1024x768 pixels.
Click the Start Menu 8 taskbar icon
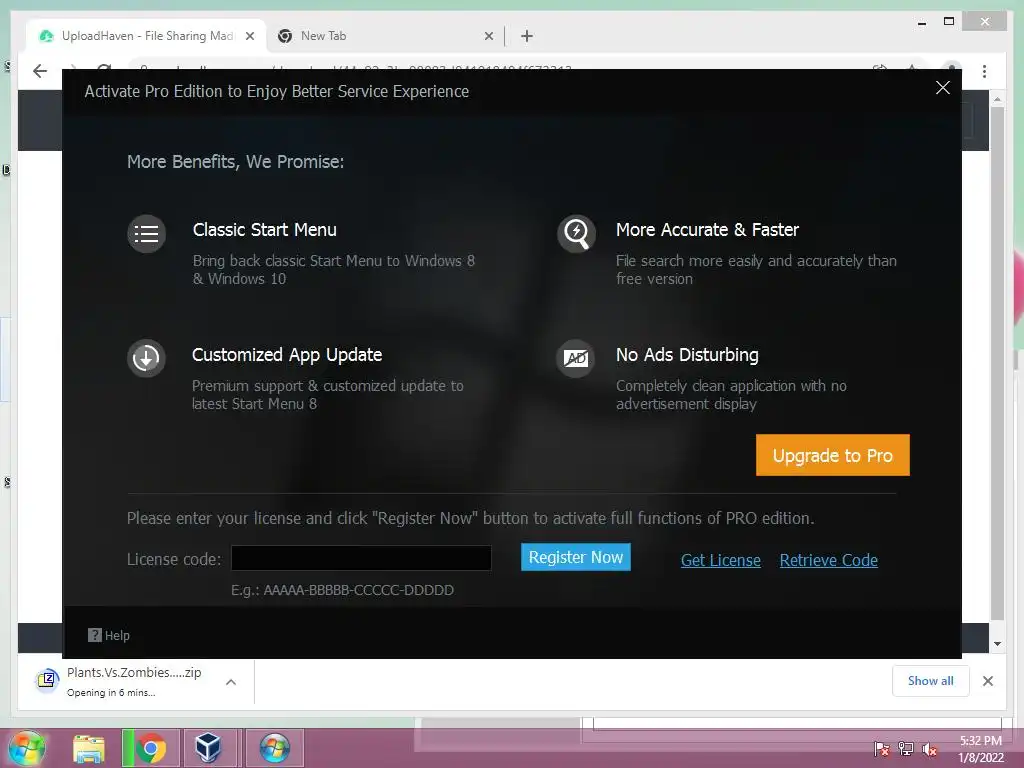(x=274, y=748)
